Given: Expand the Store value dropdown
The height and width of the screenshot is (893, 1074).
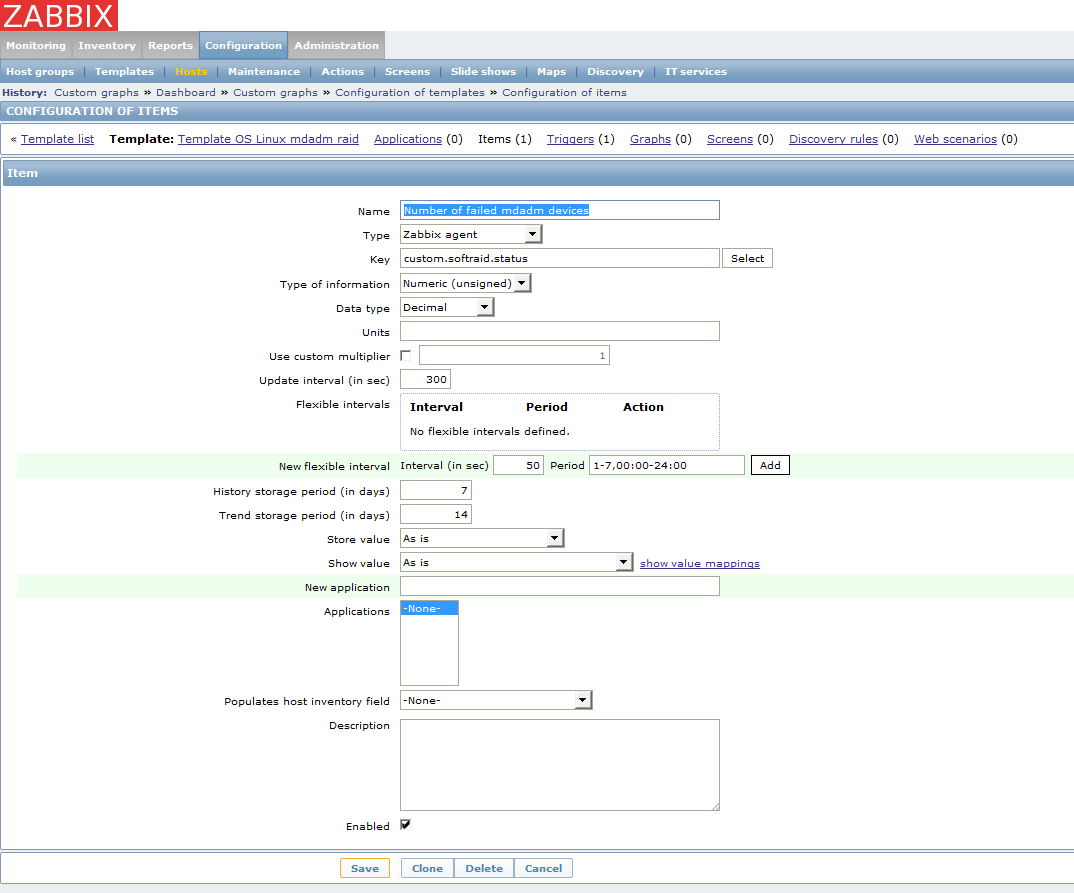Looking at the screenshot, I should (482, 538).
